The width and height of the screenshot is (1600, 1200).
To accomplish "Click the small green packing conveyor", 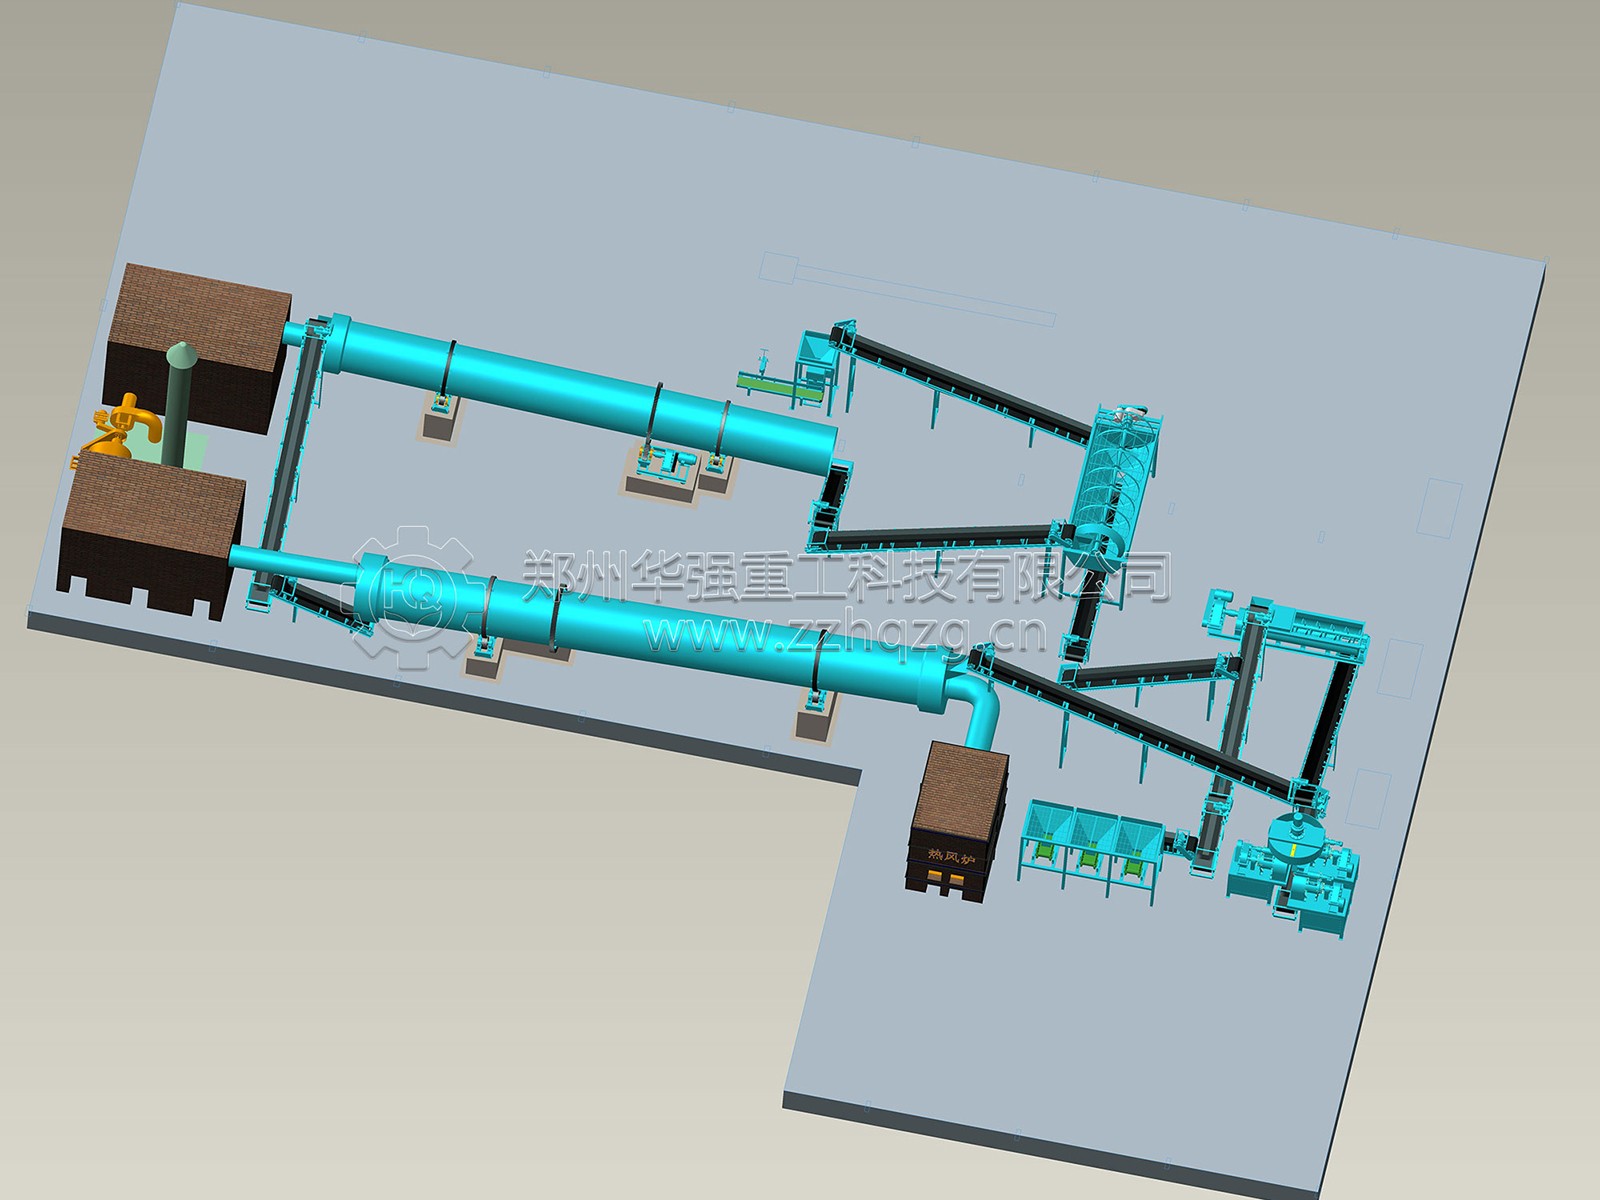I will point(765,377).
